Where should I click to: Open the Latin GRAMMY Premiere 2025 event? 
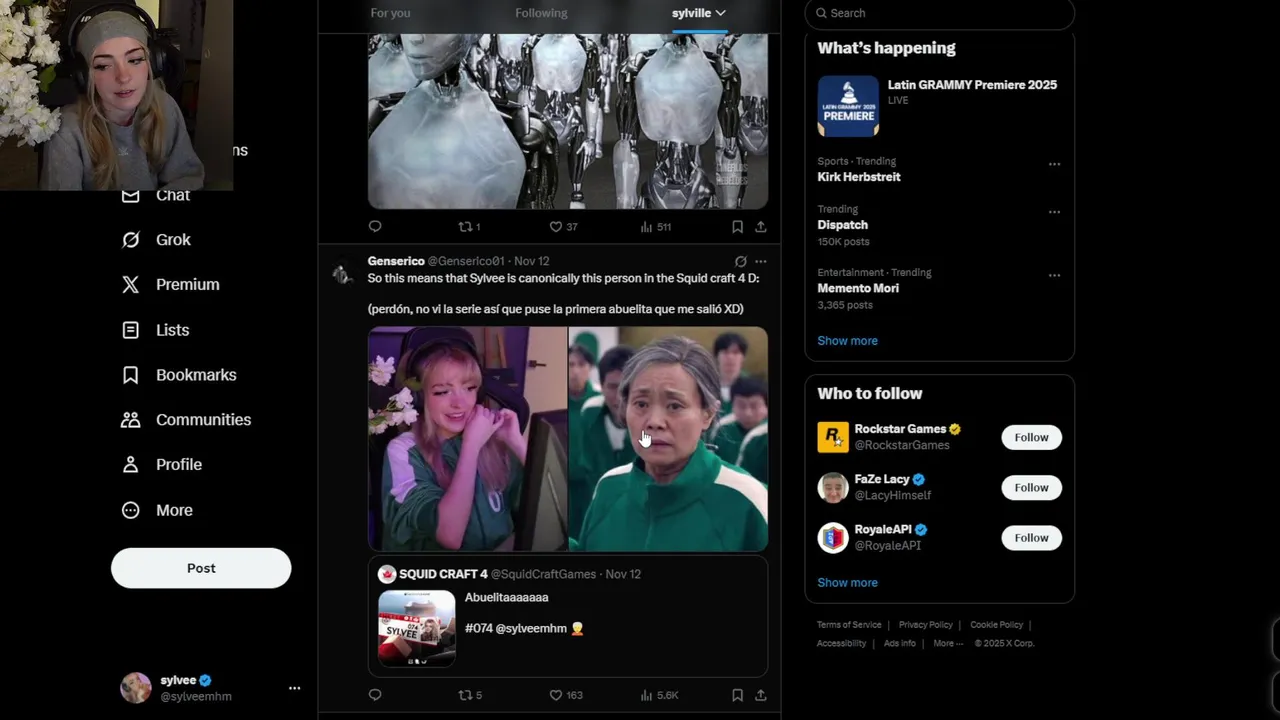click(x=940, y=104)
